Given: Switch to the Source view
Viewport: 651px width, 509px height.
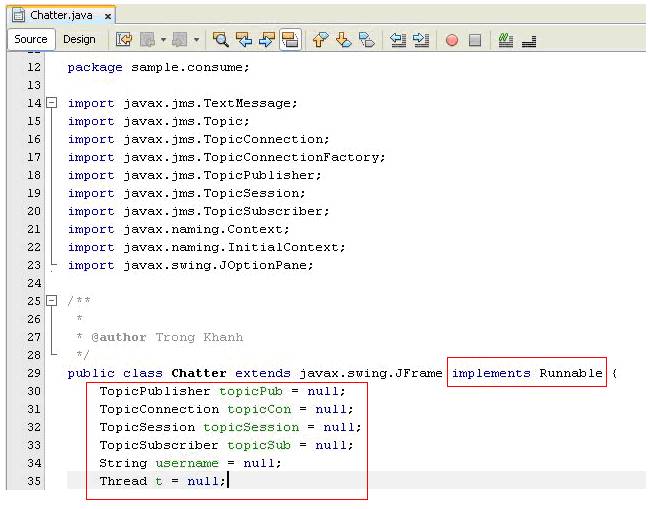Looking at the screenshot, I should (31, 39).
